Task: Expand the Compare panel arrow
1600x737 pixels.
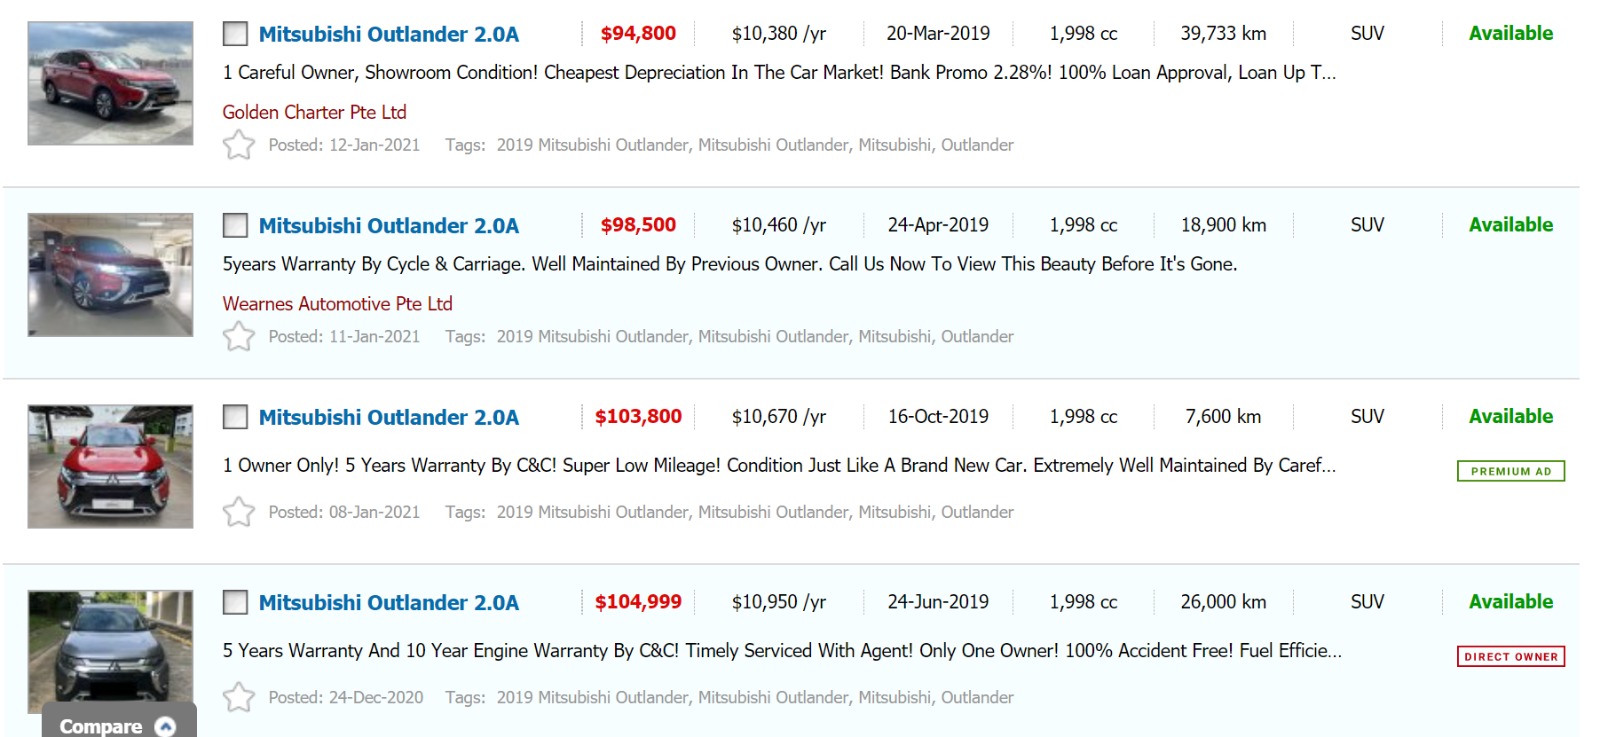Action: (x=166, y=726)
